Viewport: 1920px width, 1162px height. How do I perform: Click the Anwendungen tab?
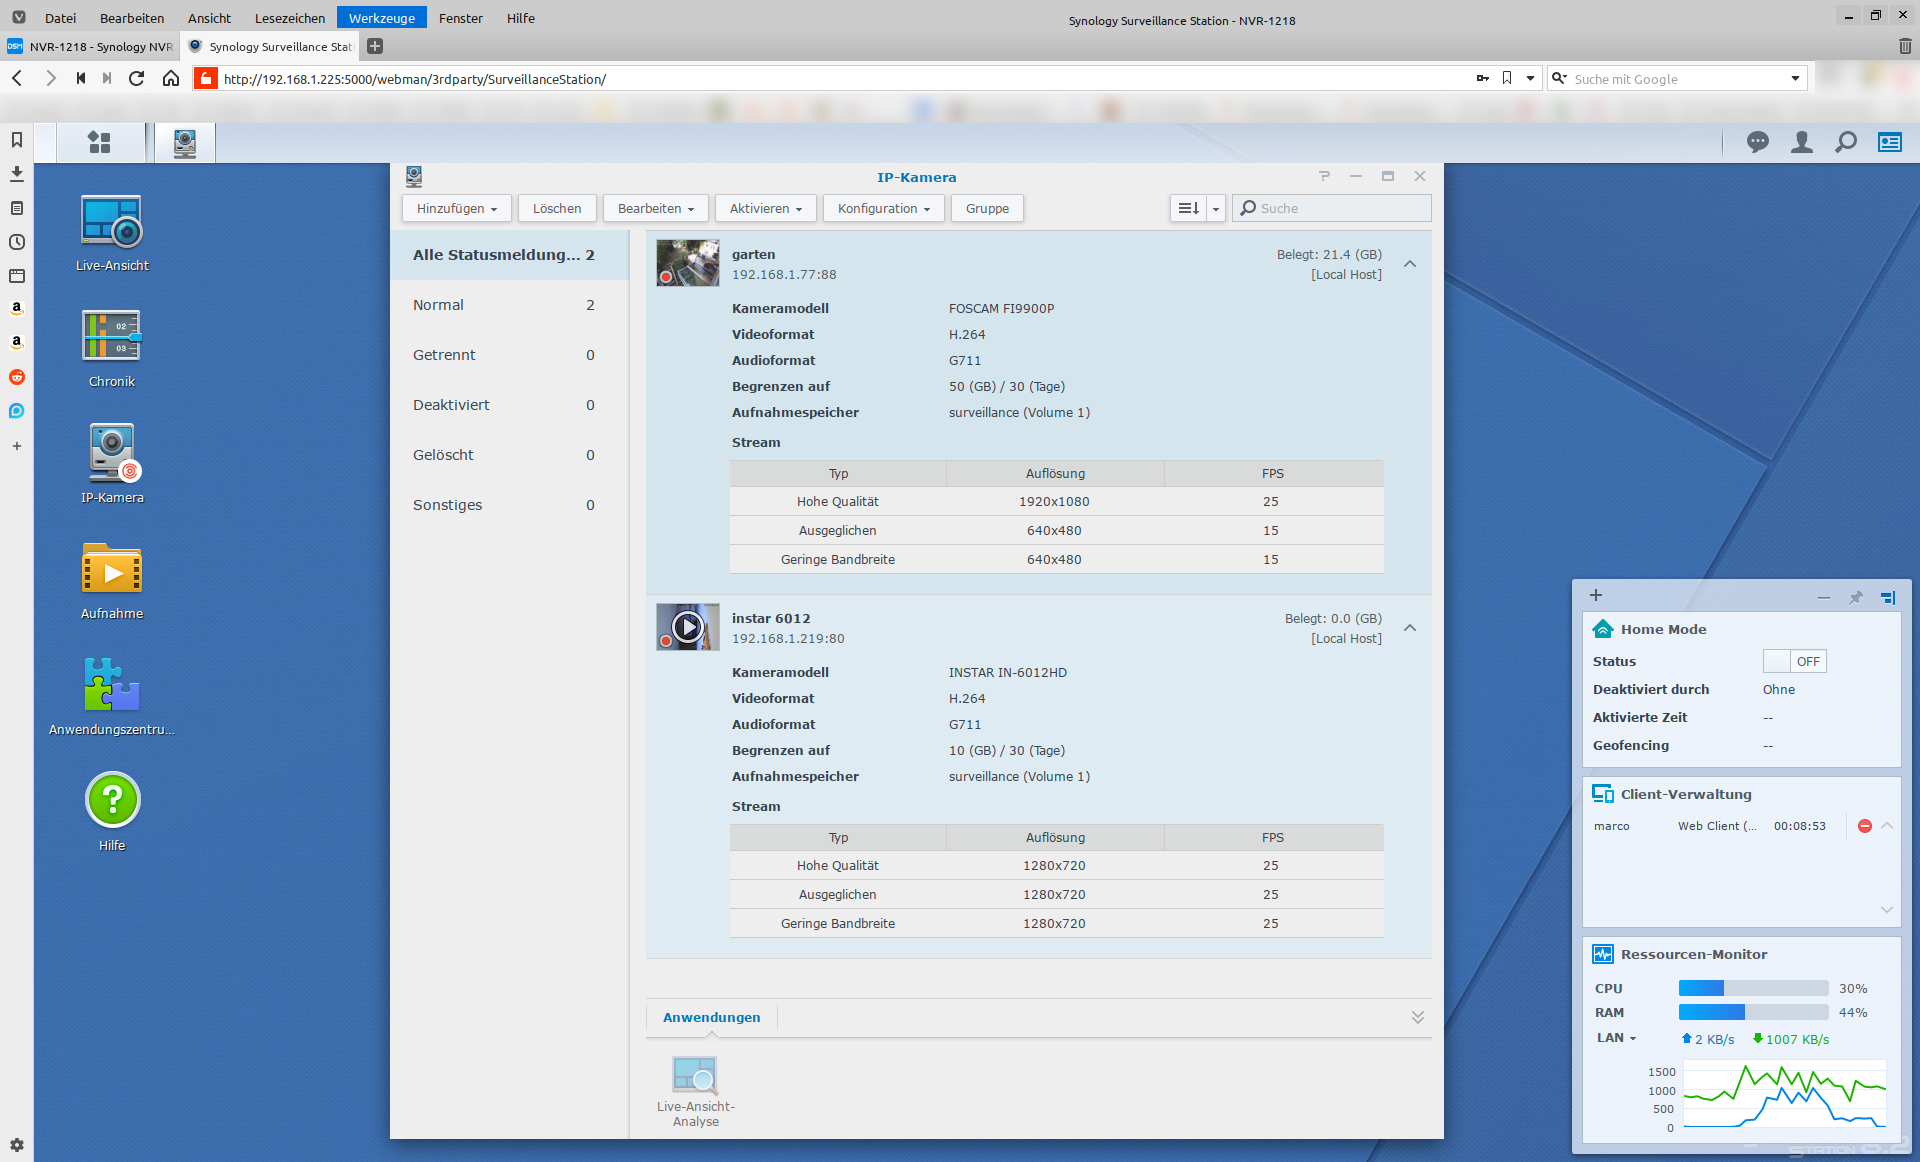[x=712, y=1017]
